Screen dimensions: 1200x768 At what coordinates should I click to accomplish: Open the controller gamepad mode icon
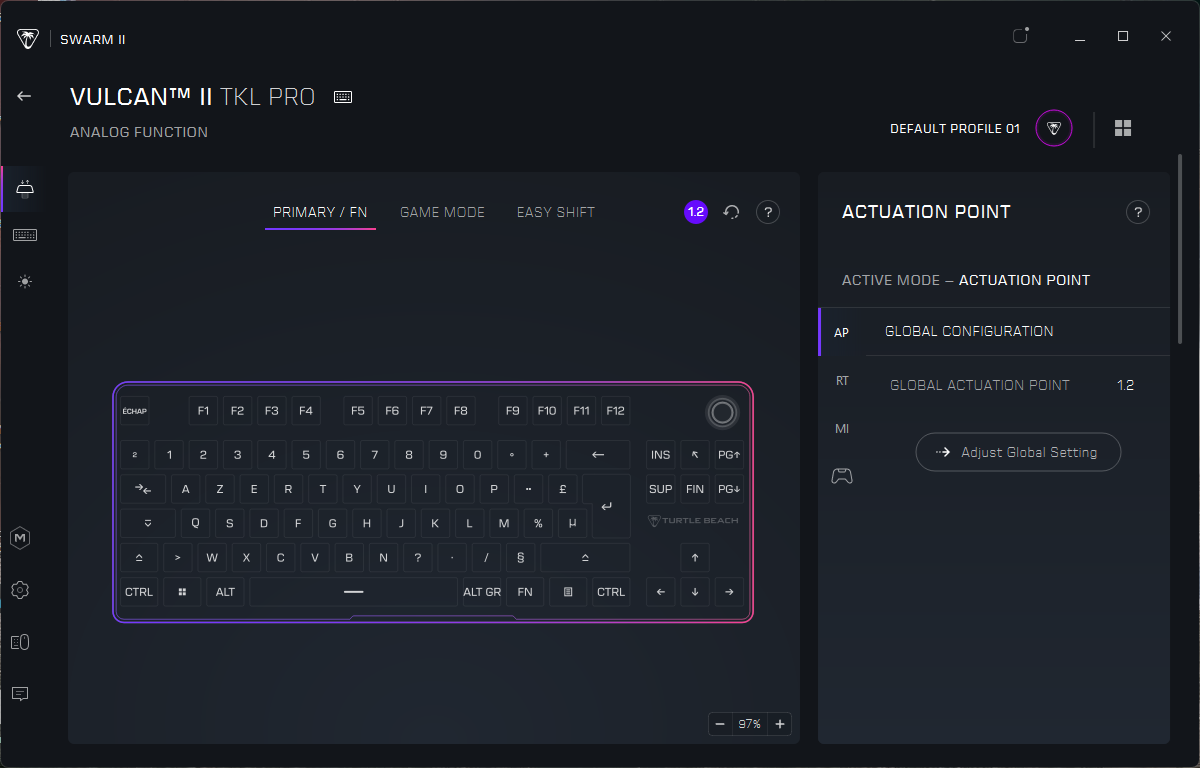[842, 477]
